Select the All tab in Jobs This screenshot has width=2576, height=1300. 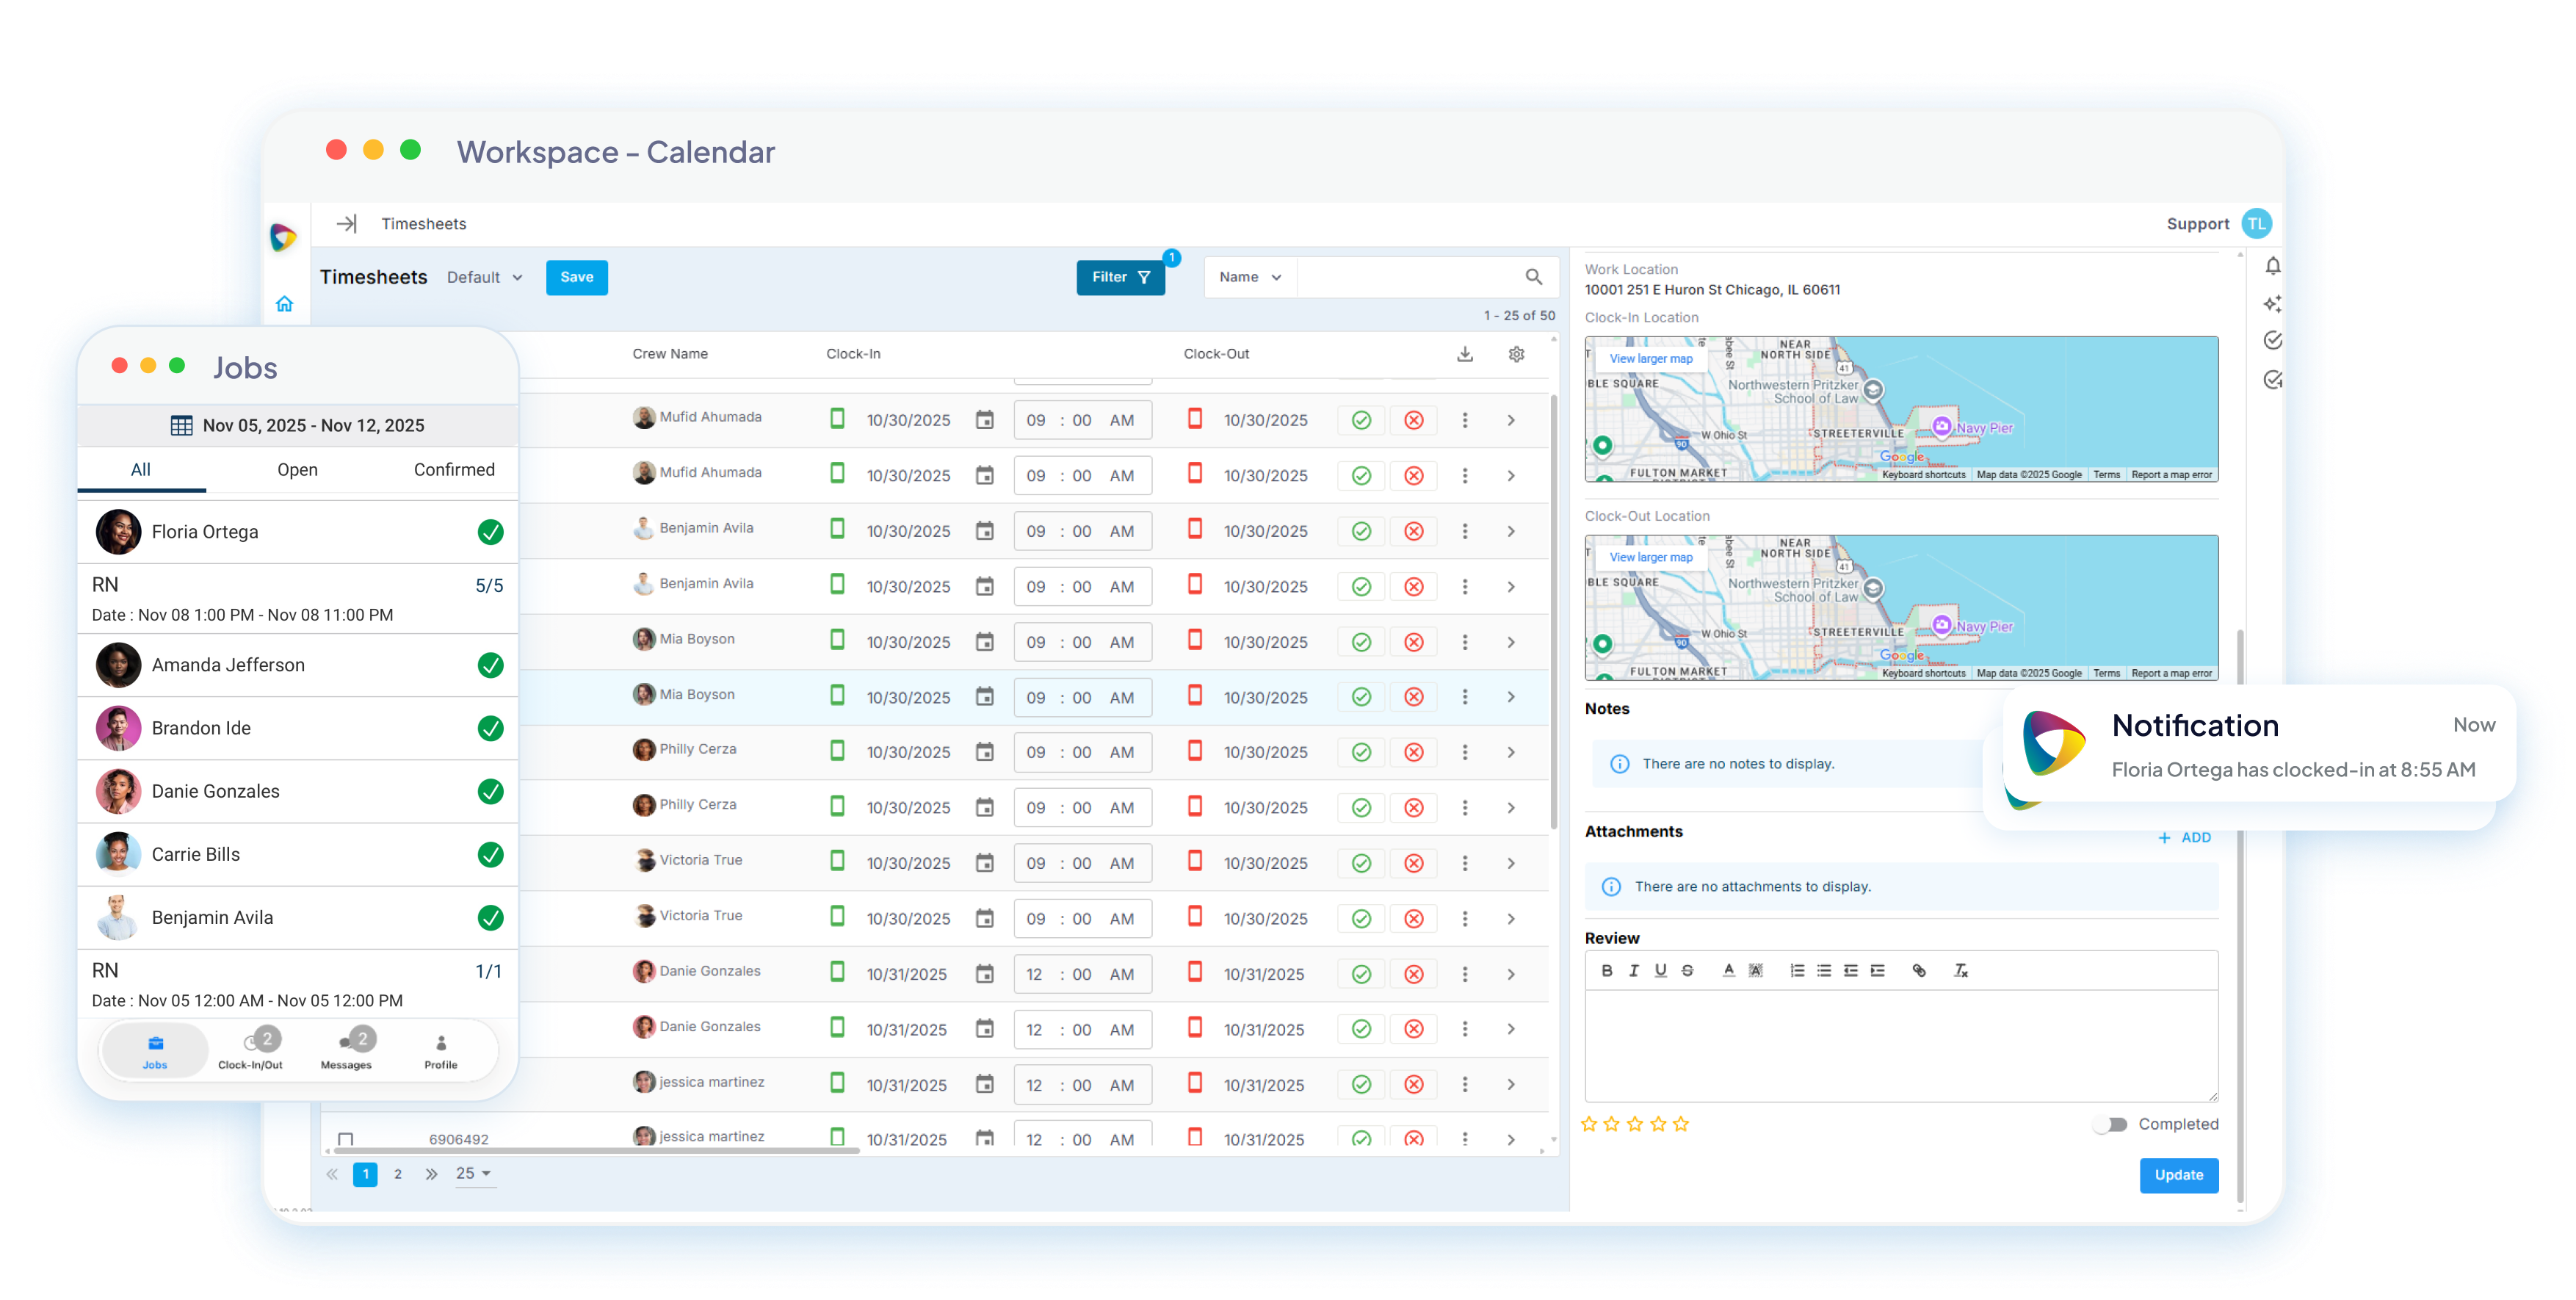[x=141, y=469]
